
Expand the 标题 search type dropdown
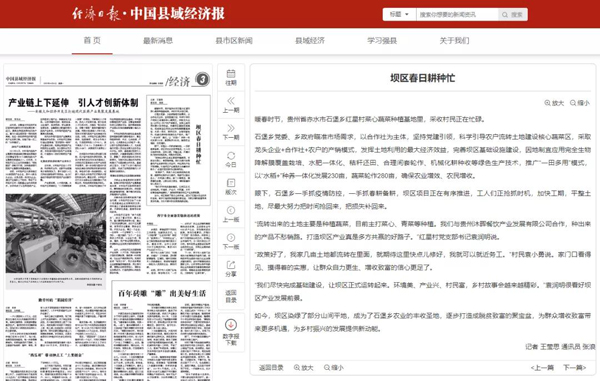click(399, 15)
